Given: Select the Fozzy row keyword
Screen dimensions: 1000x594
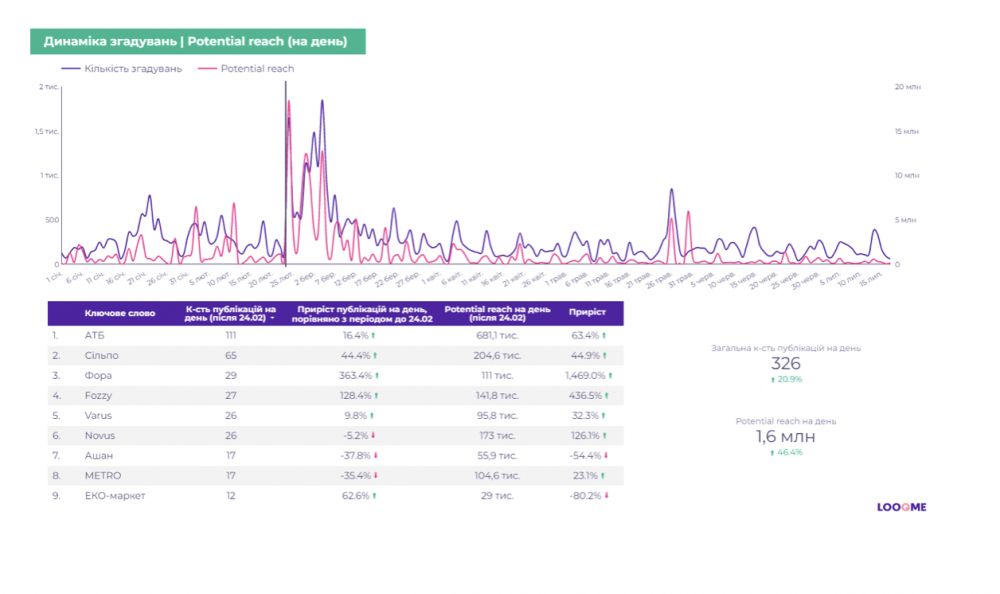Looking at the screenshot, I should click(x=99, y=395).
